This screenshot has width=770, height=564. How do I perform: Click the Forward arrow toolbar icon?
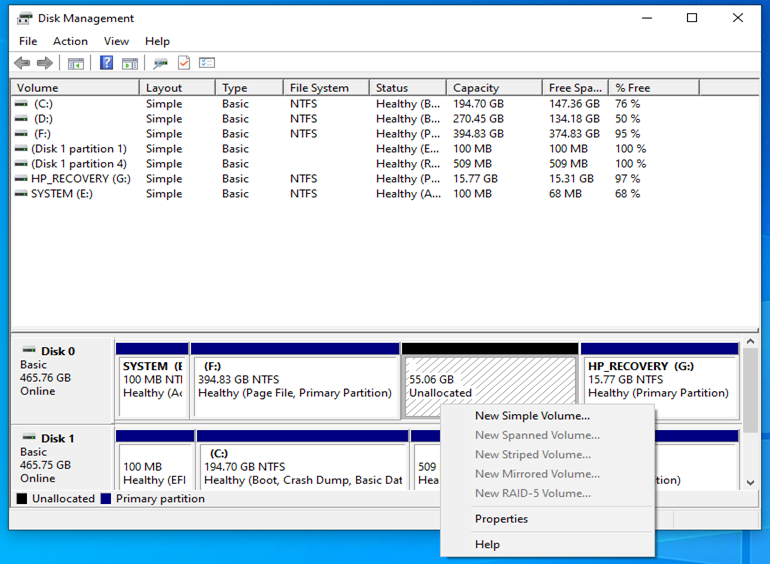[44, 63]
